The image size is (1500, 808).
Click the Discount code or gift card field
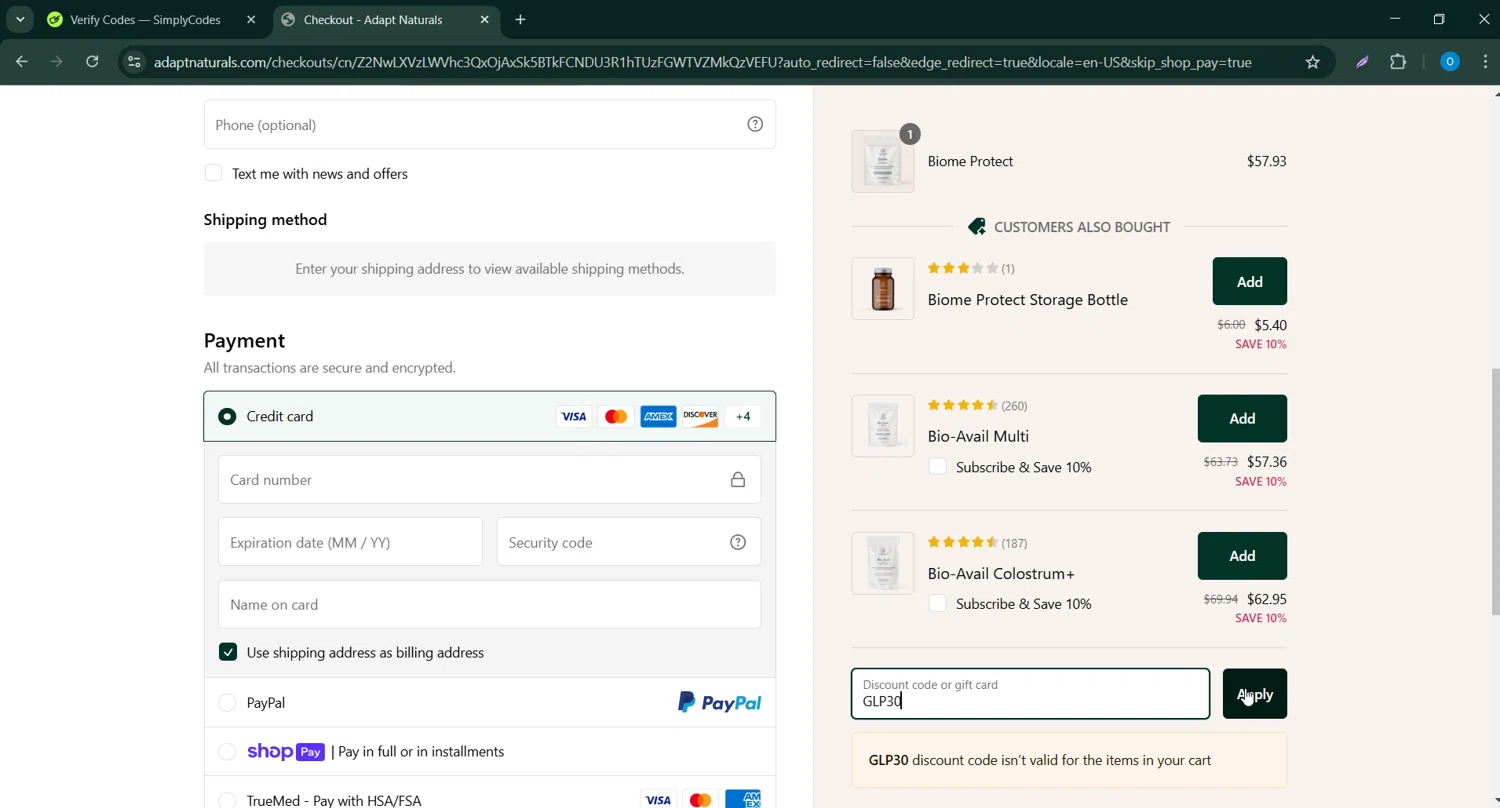(1030, 694)
